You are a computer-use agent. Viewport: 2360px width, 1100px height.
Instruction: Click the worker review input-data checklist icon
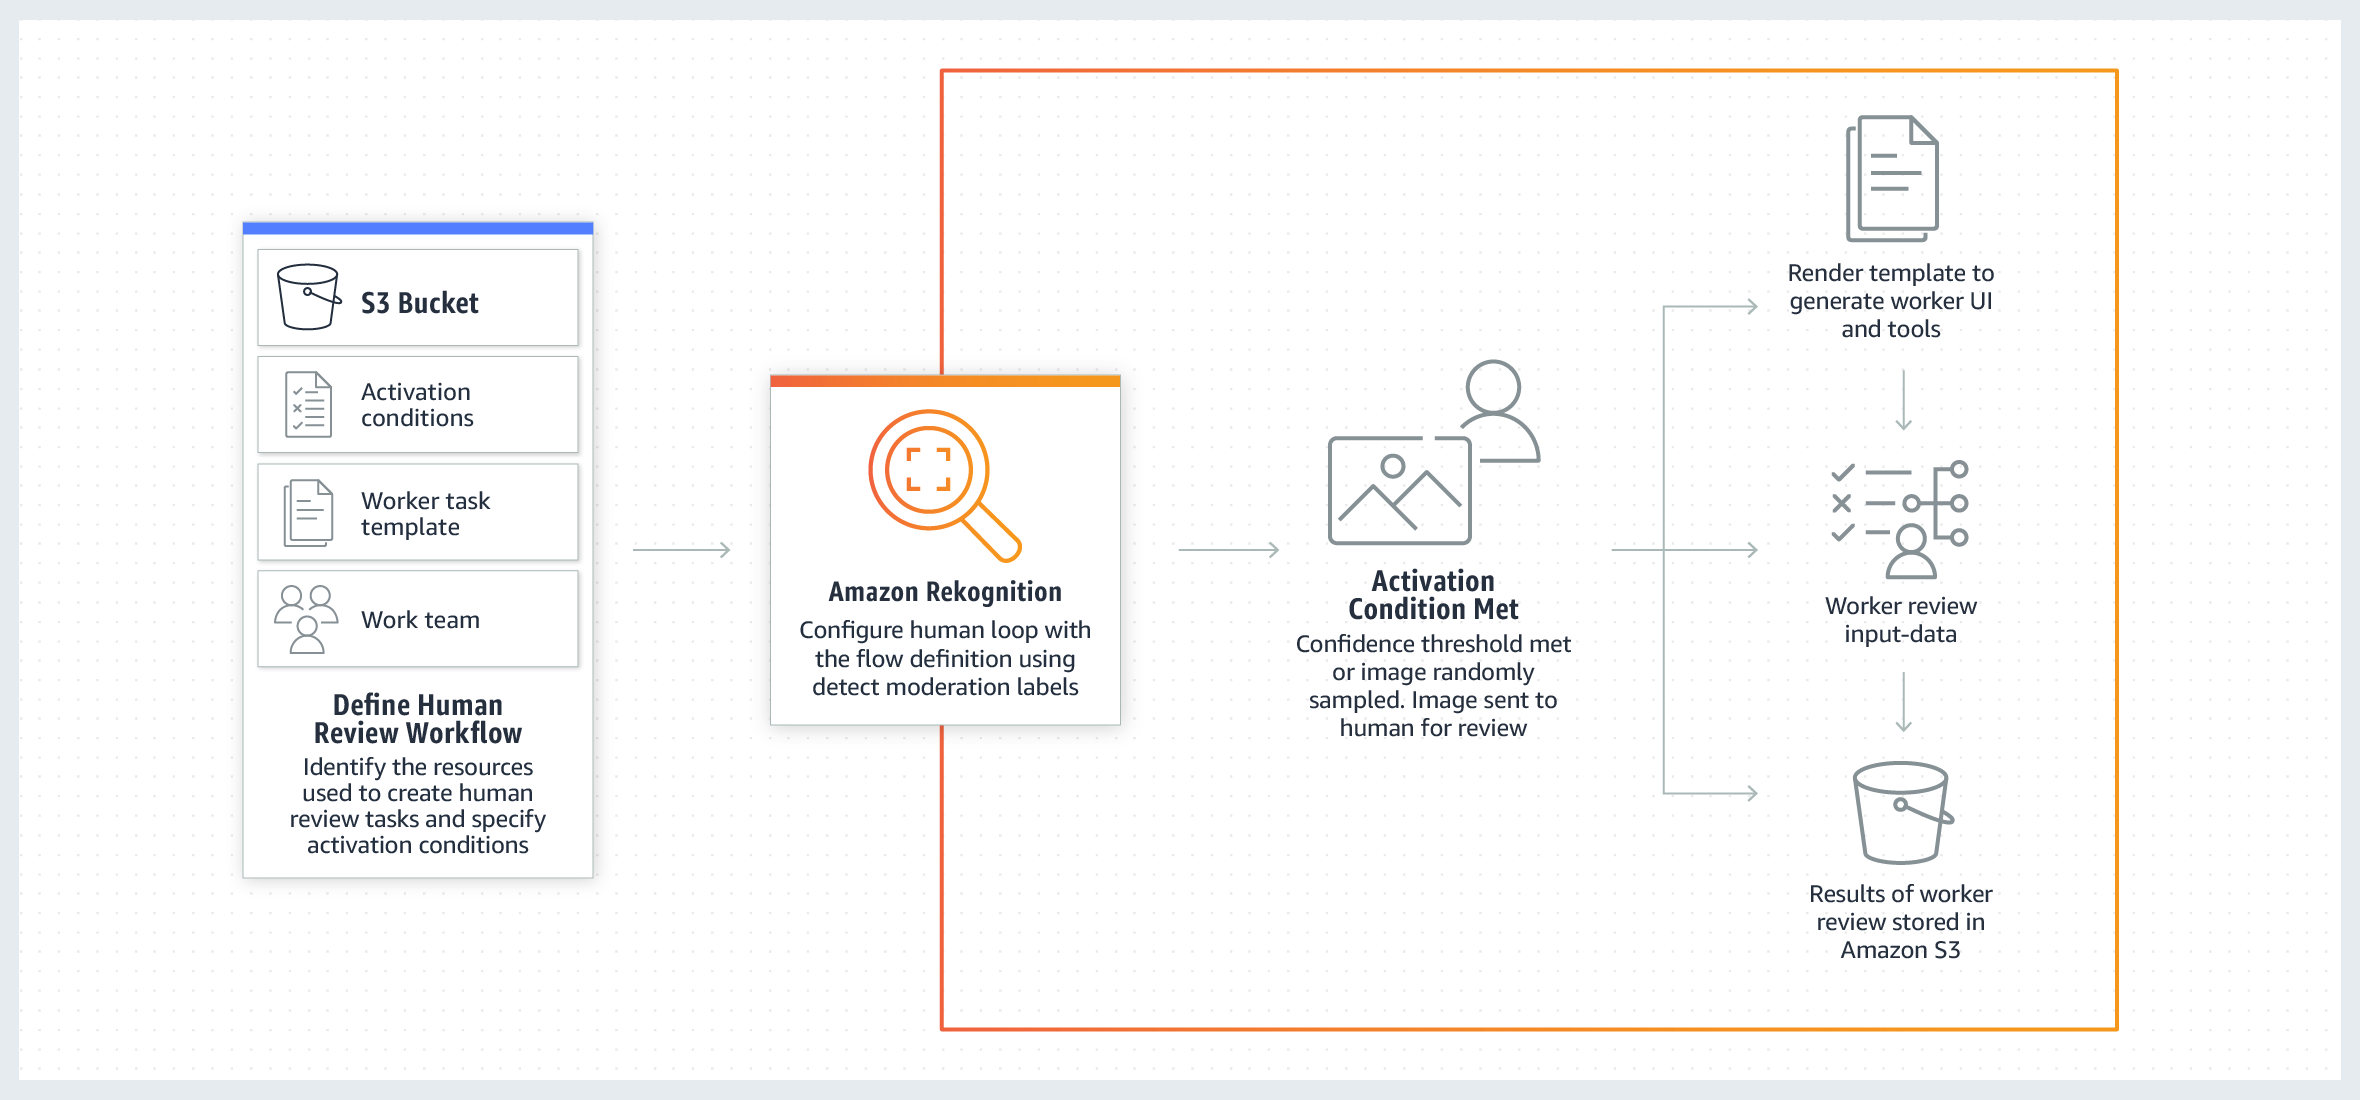tap(1881, 534)
